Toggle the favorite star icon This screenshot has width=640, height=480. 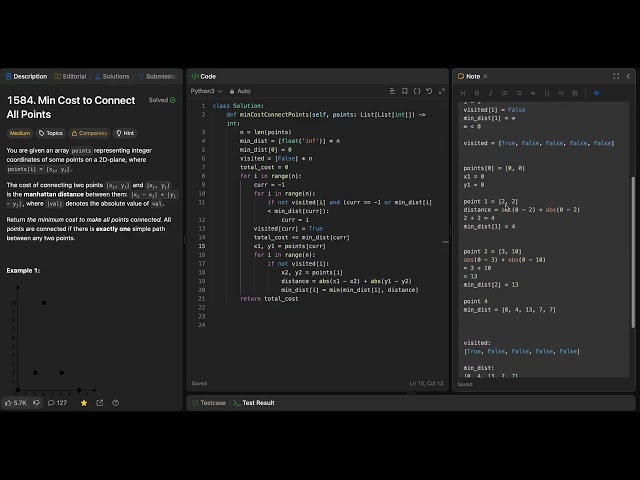coord(84,403)
